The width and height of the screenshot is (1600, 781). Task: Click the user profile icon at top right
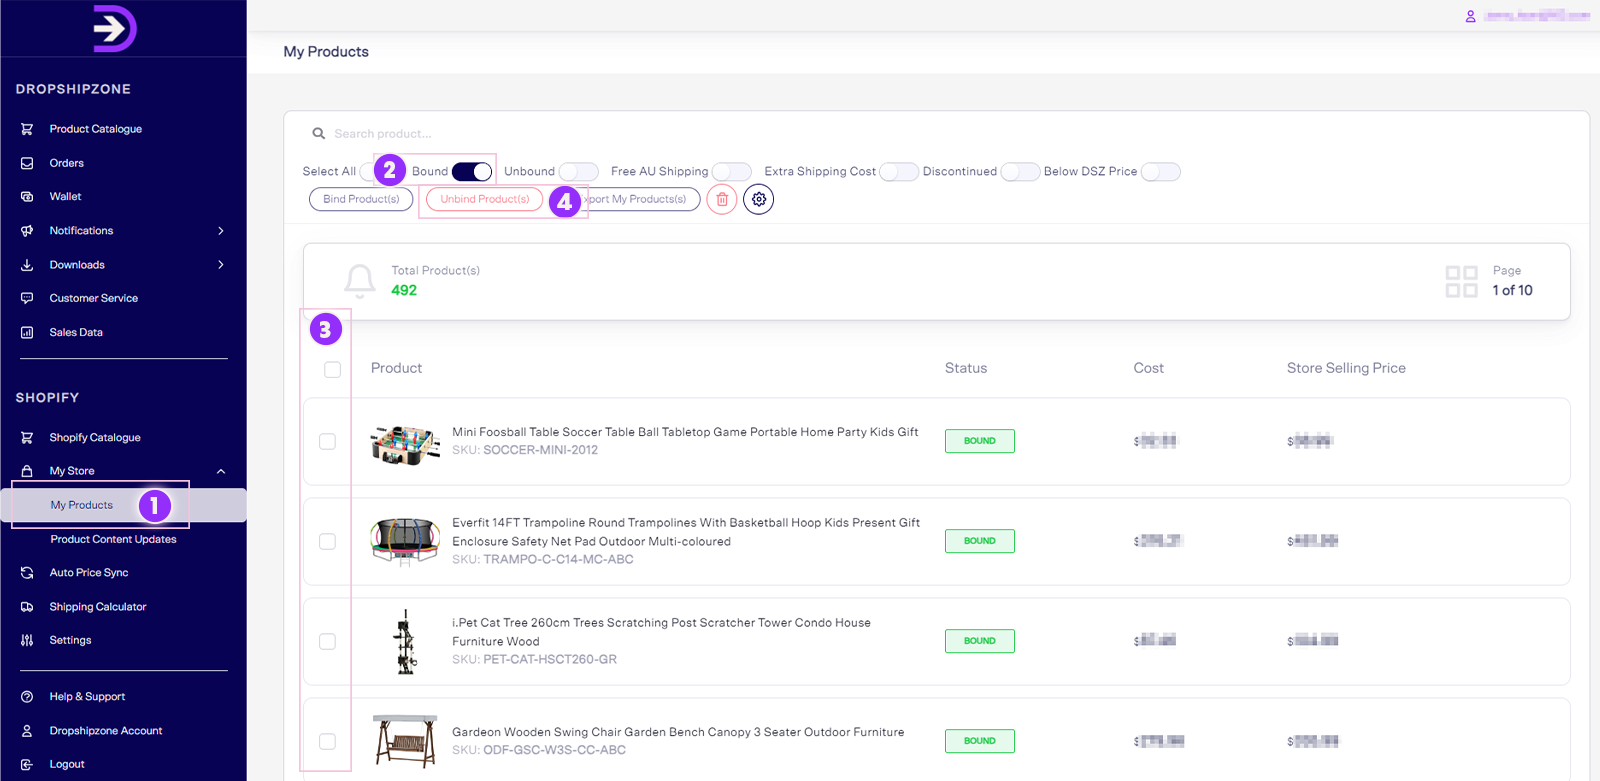[x=1471, y=16]
